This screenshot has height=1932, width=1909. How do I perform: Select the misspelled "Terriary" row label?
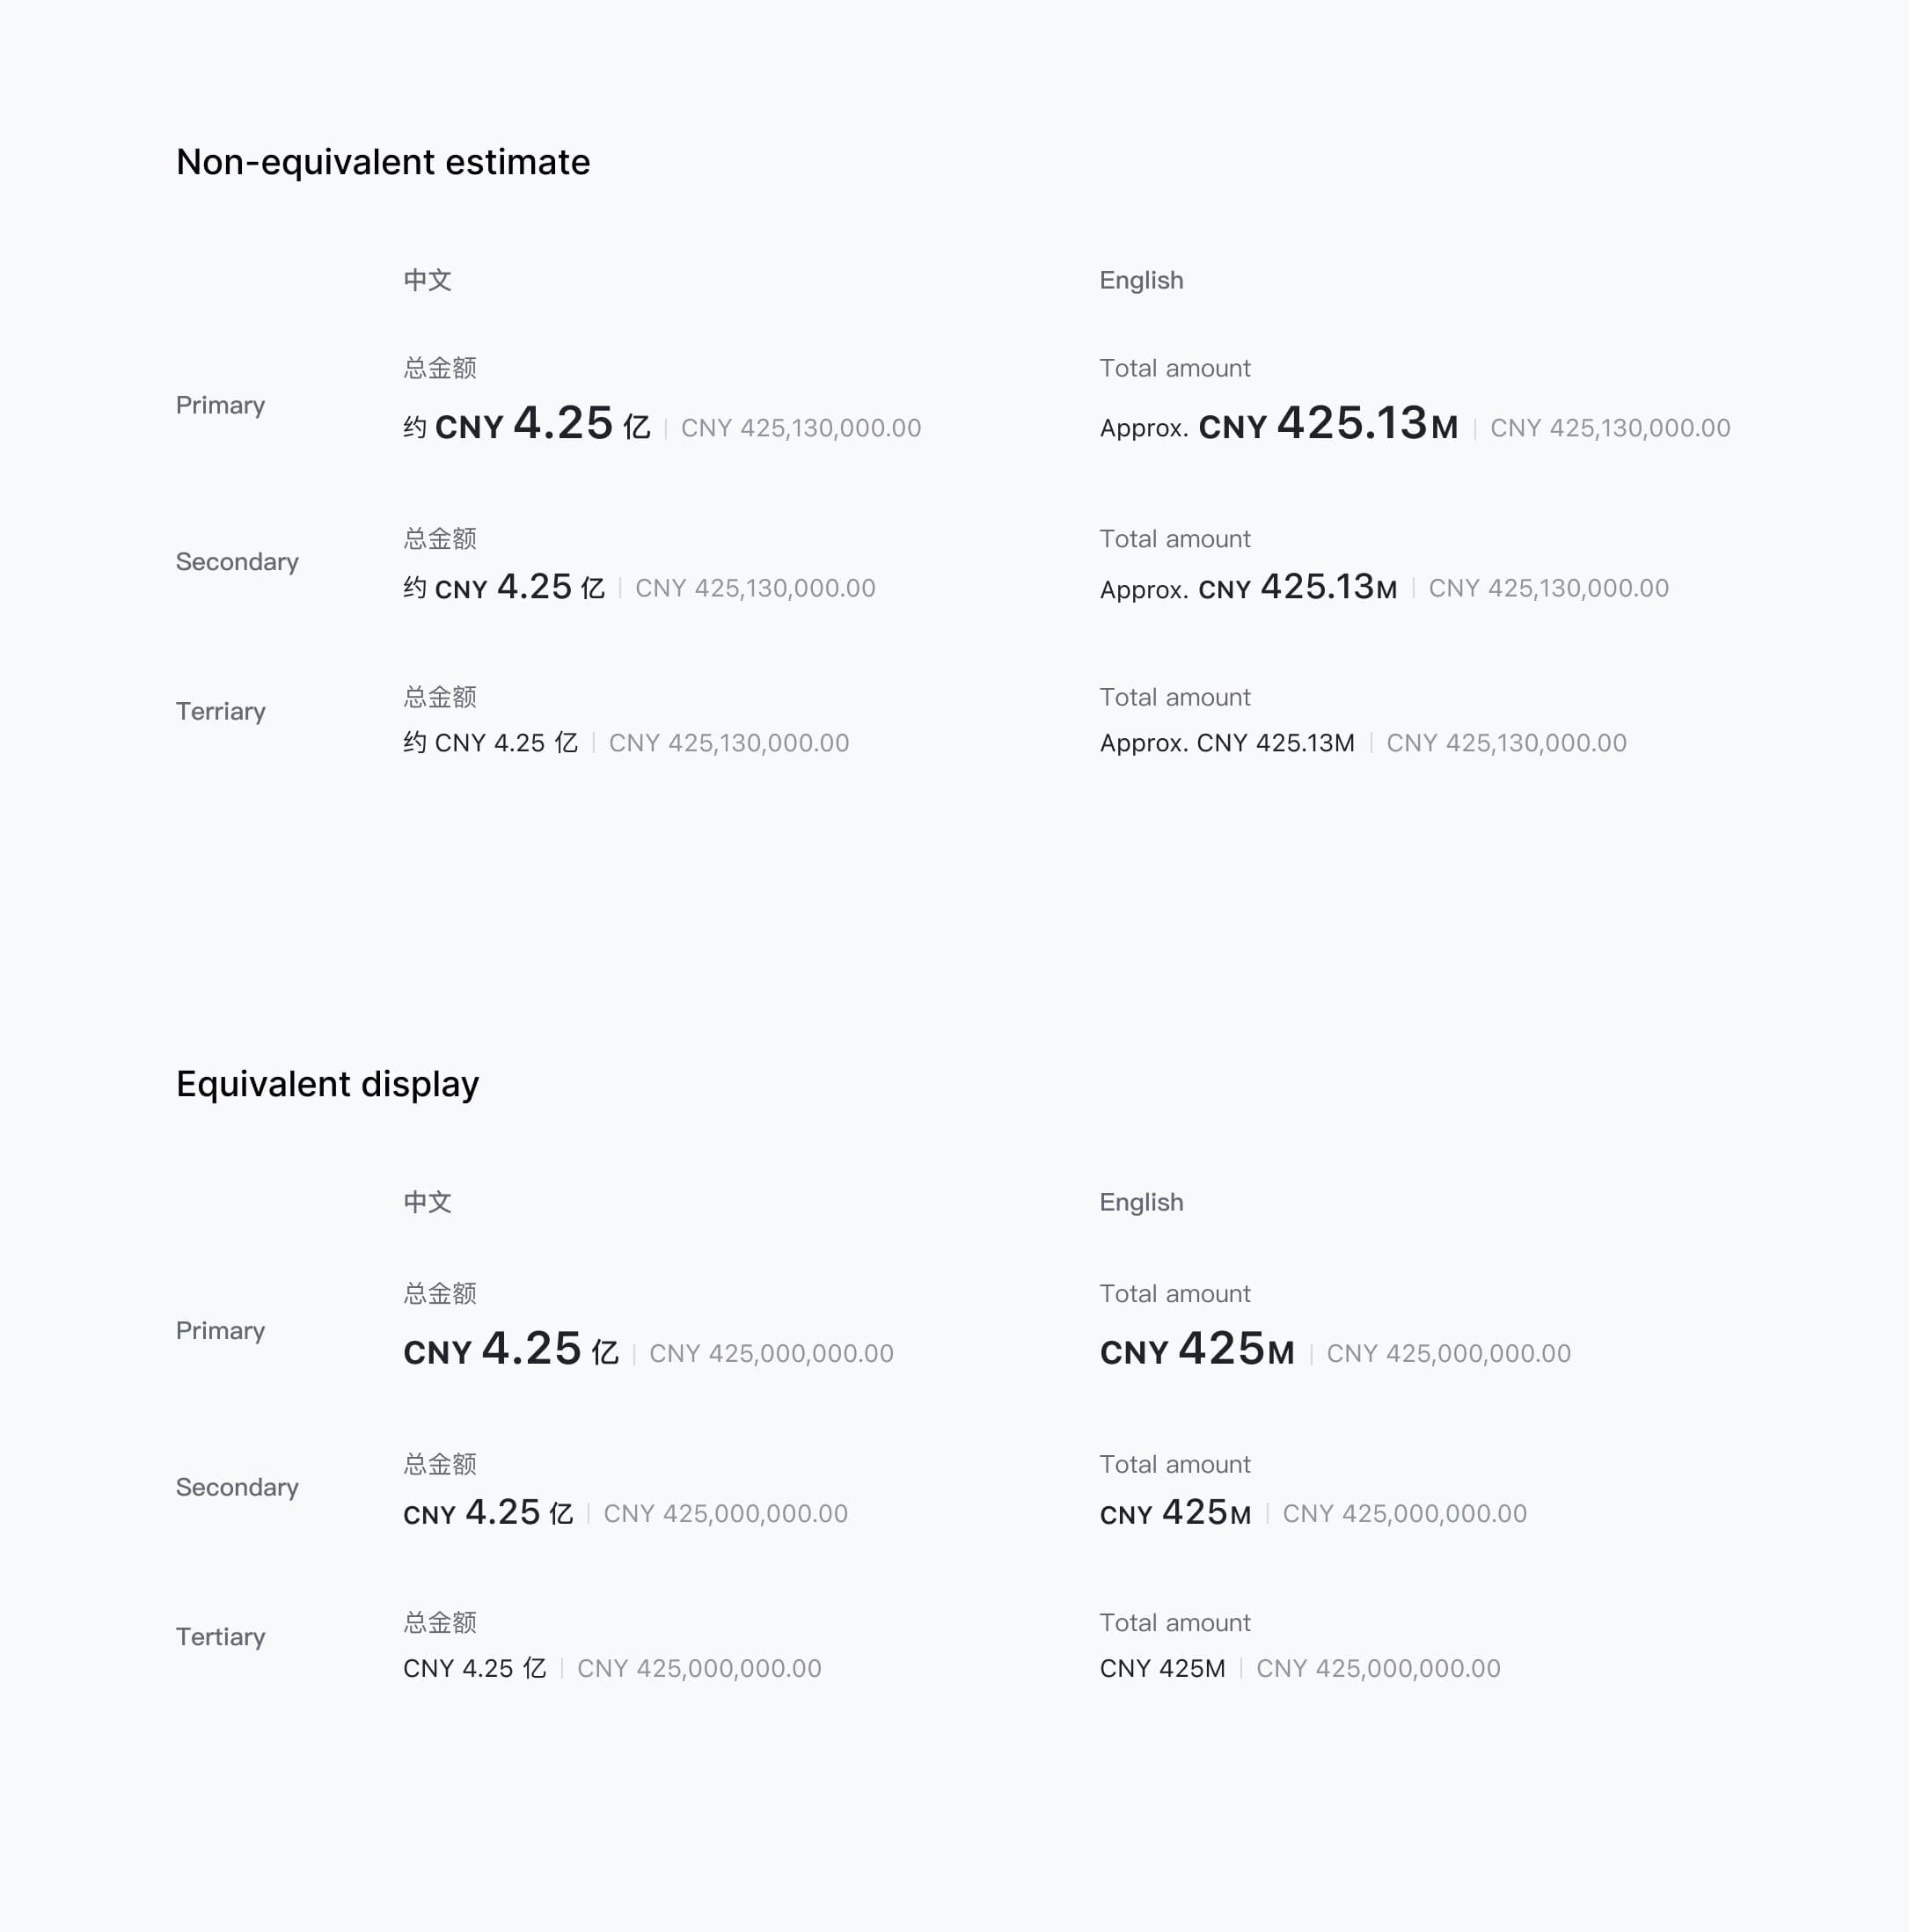tap(220, 711)
